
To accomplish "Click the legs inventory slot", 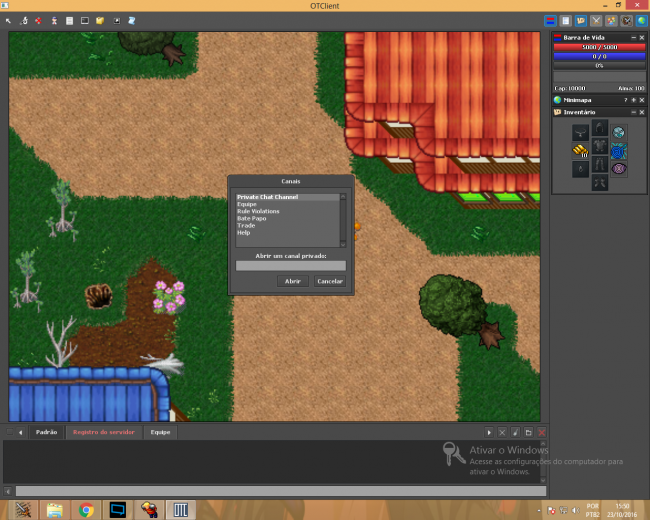I will click(x=599, y=164).
